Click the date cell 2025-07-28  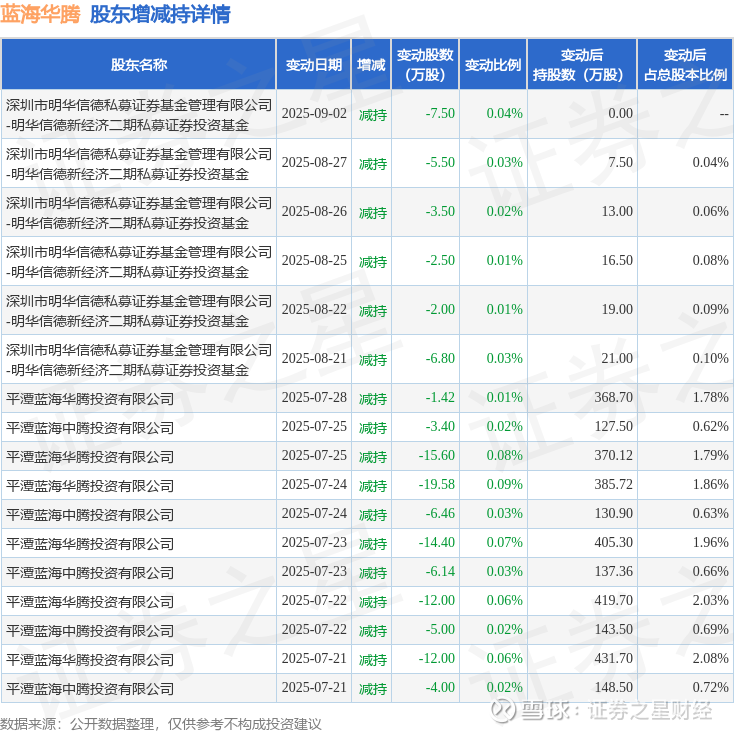point(314,397)
